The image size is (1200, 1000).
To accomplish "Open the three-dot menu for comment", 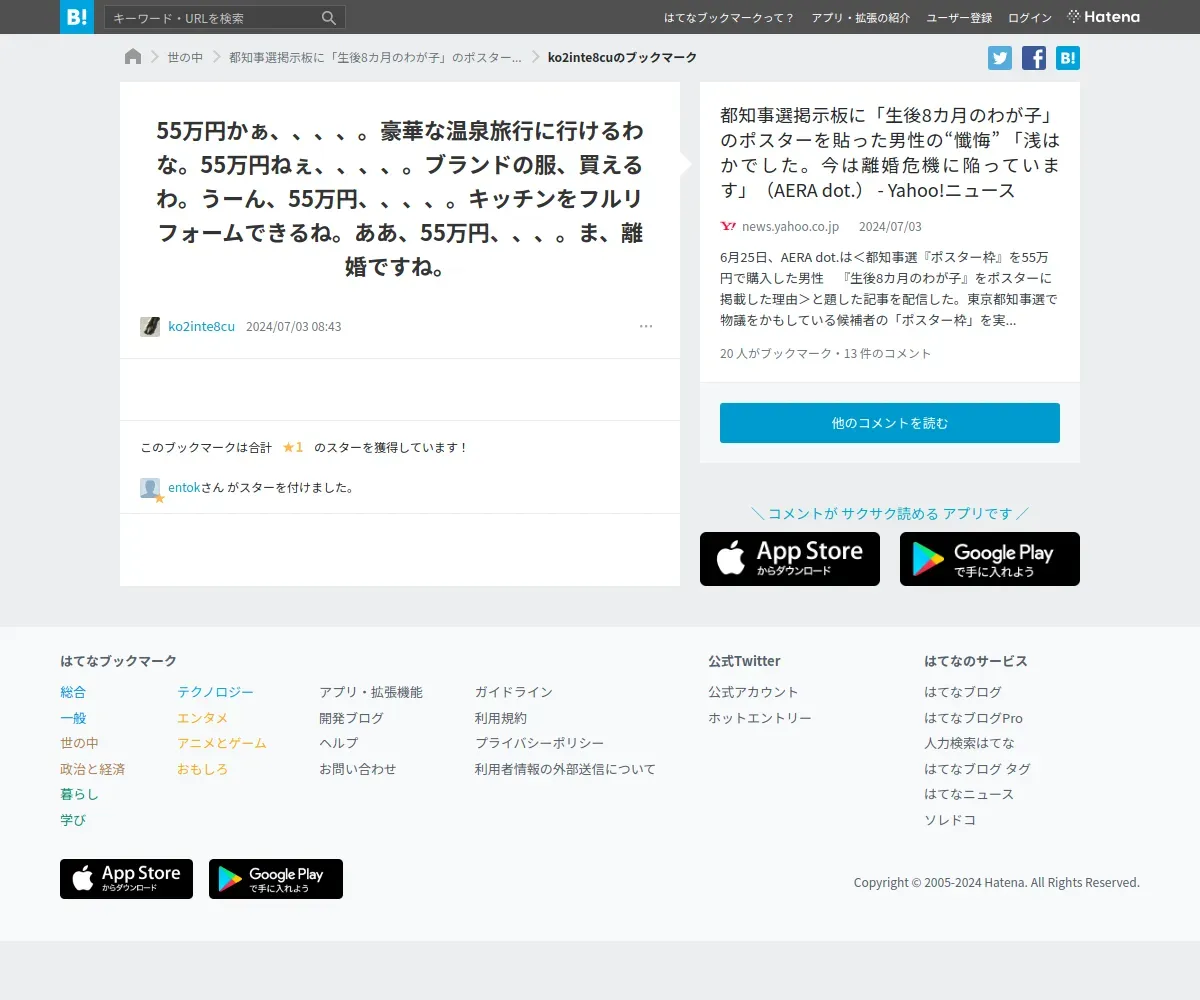I will (646, 326).
